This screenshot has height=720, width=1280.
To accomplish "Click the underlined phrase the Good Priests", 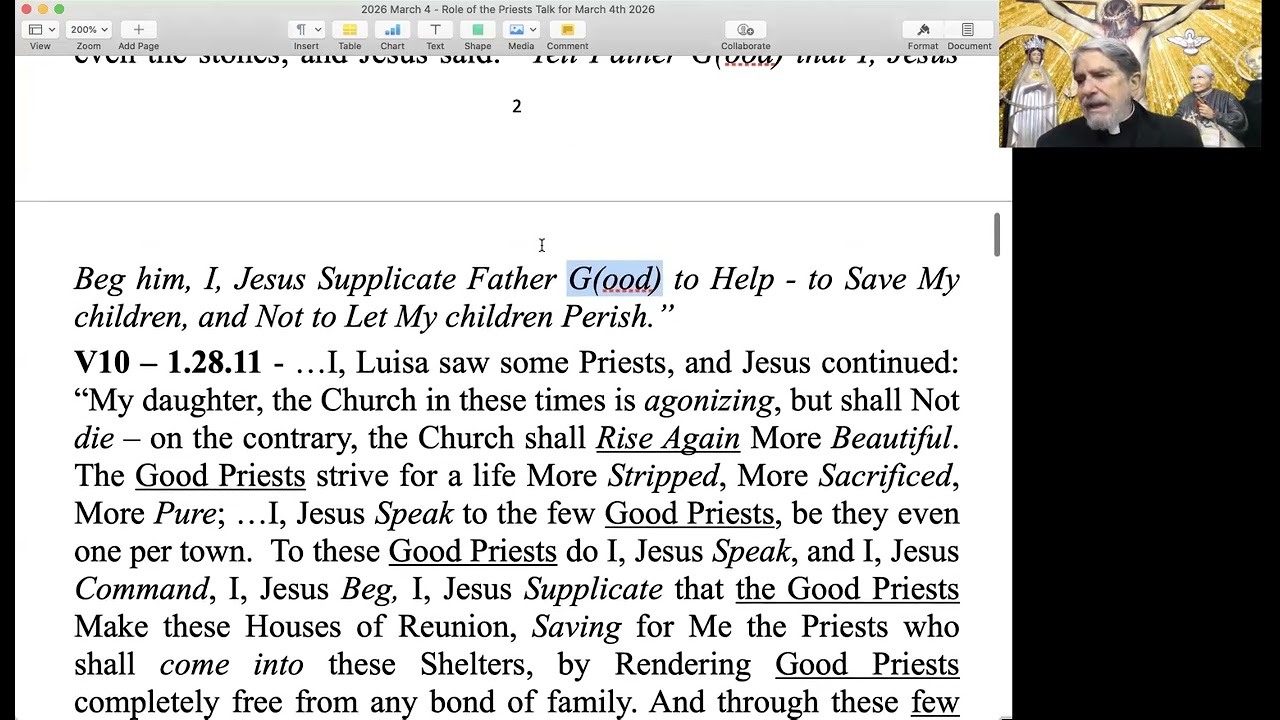I will pos(847,589).
